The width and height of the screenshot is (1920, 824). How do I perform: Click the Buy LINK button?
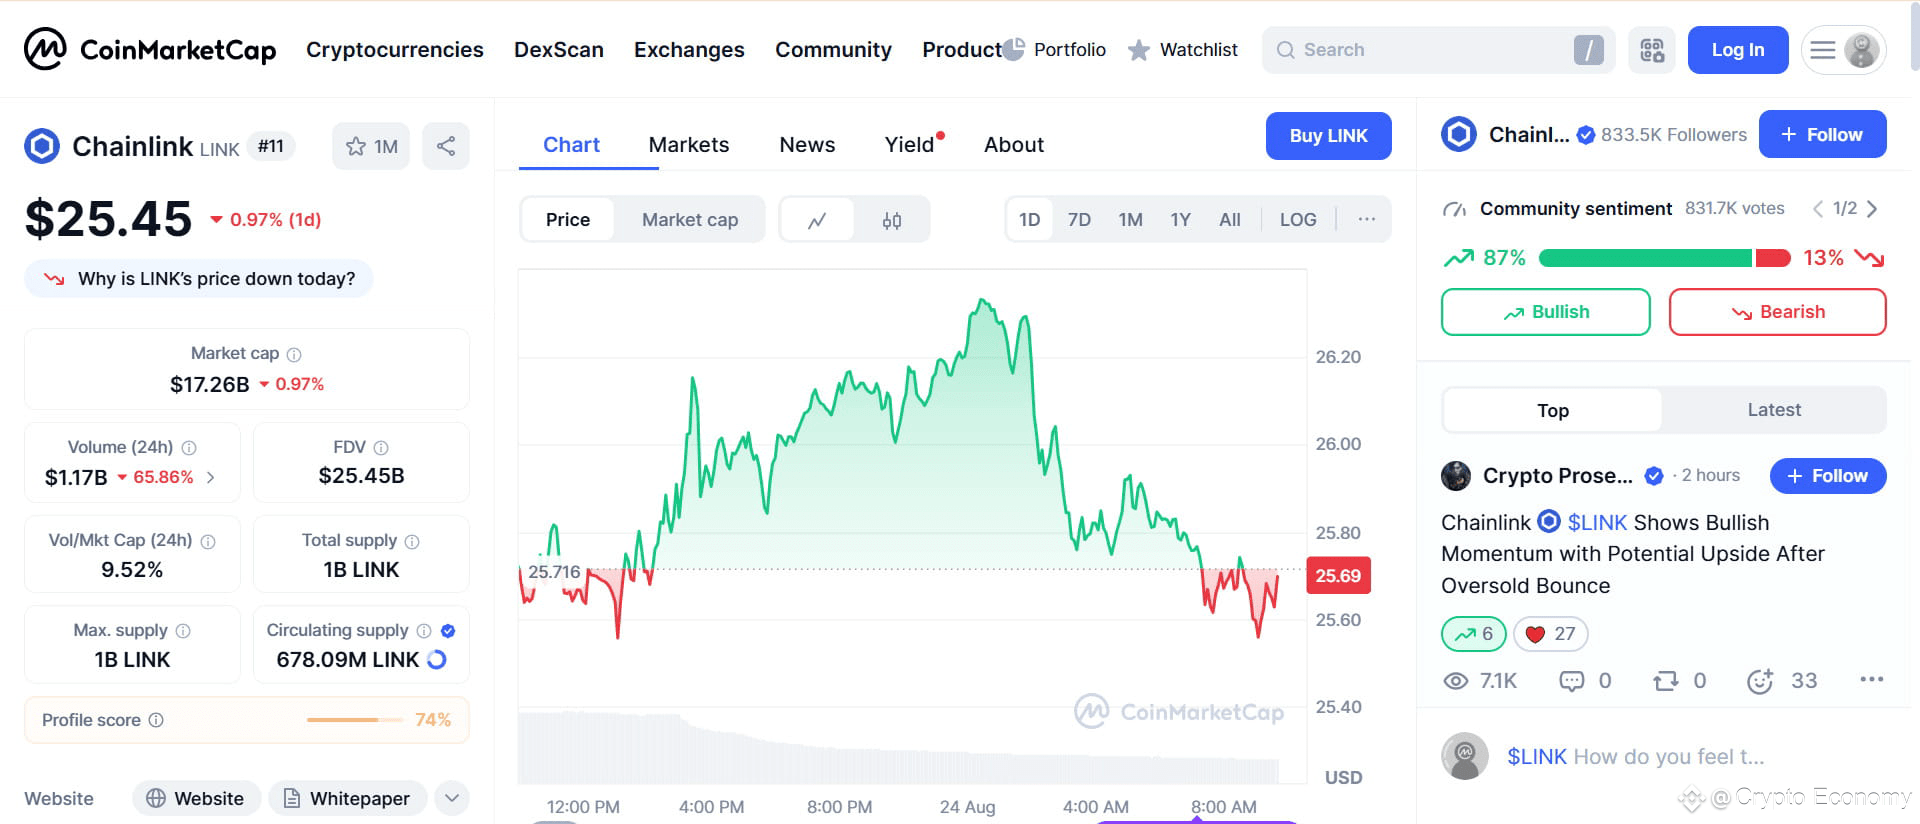(x=1328, y=136)
